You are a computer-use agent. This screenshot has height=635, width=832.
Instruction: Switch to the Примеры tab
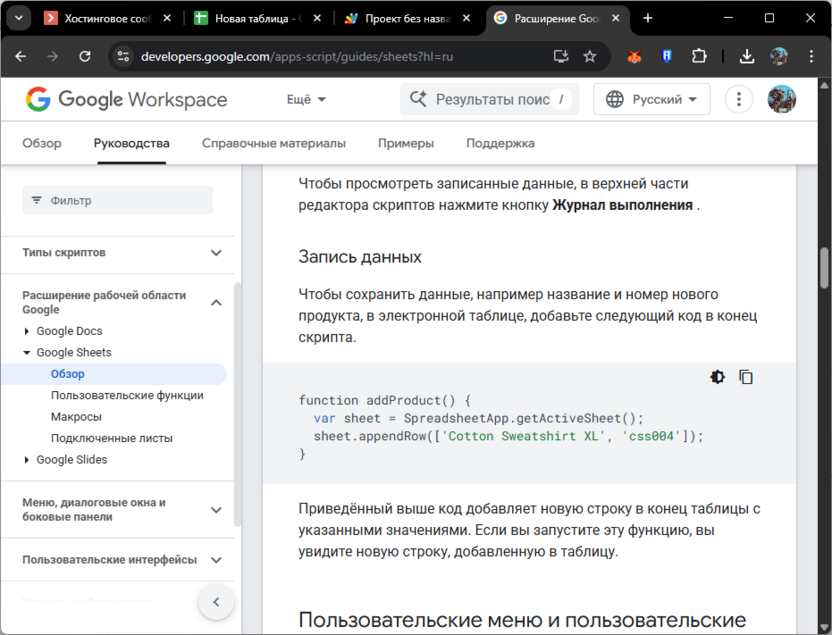click(405, 143)
